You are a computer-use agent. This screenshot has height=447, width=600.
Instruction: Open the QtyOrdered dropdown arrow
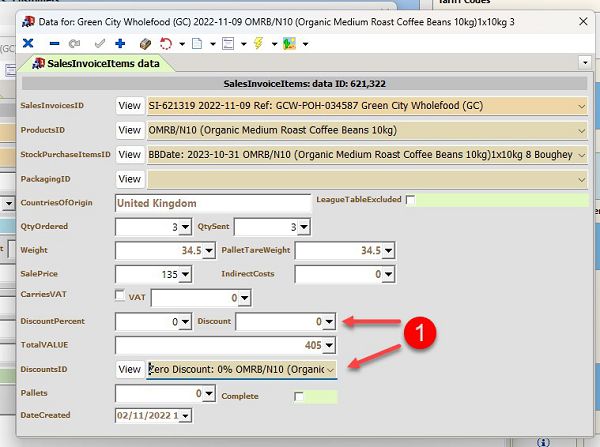click(185, 227)
